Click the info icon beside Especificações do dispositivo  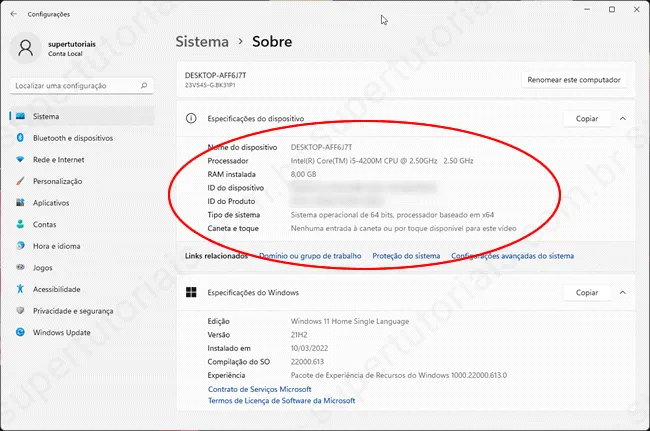[191, 119]
